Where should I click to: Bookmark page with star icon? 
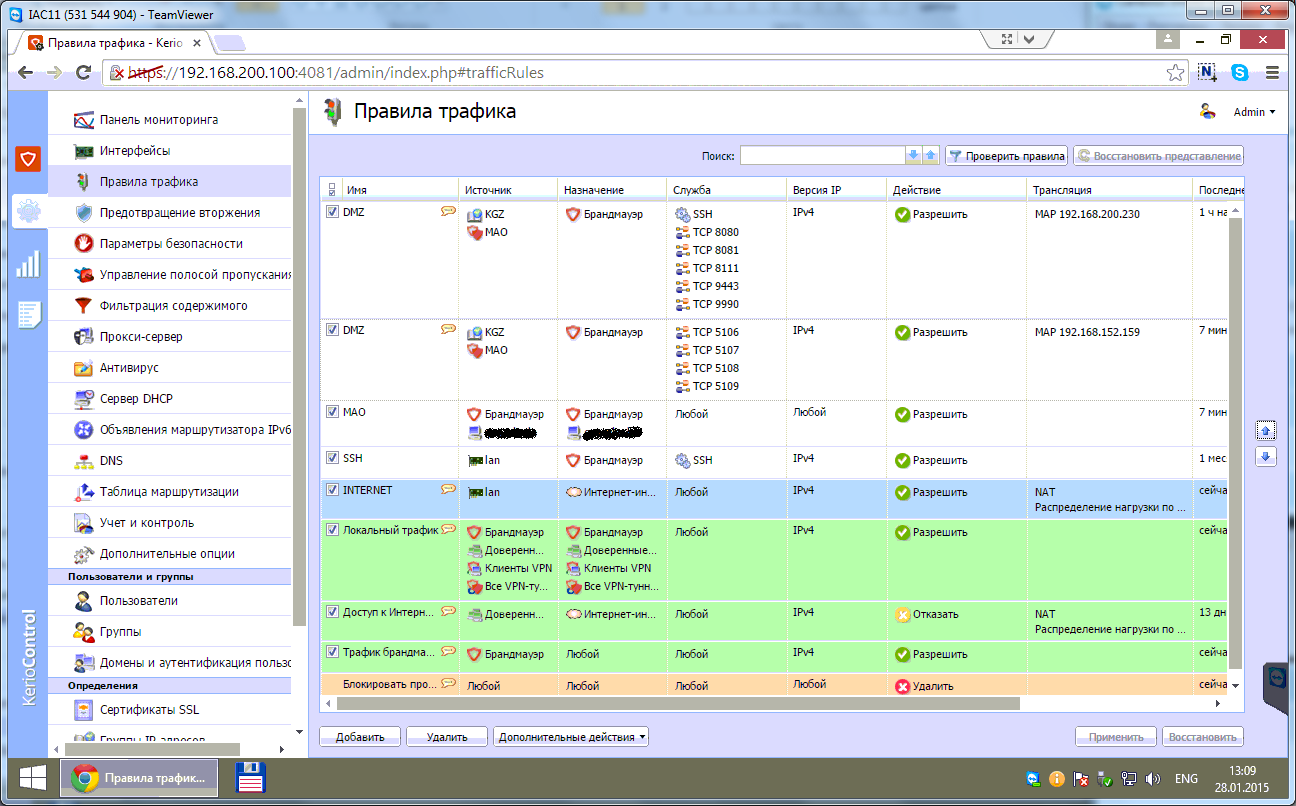[1176, 73]
